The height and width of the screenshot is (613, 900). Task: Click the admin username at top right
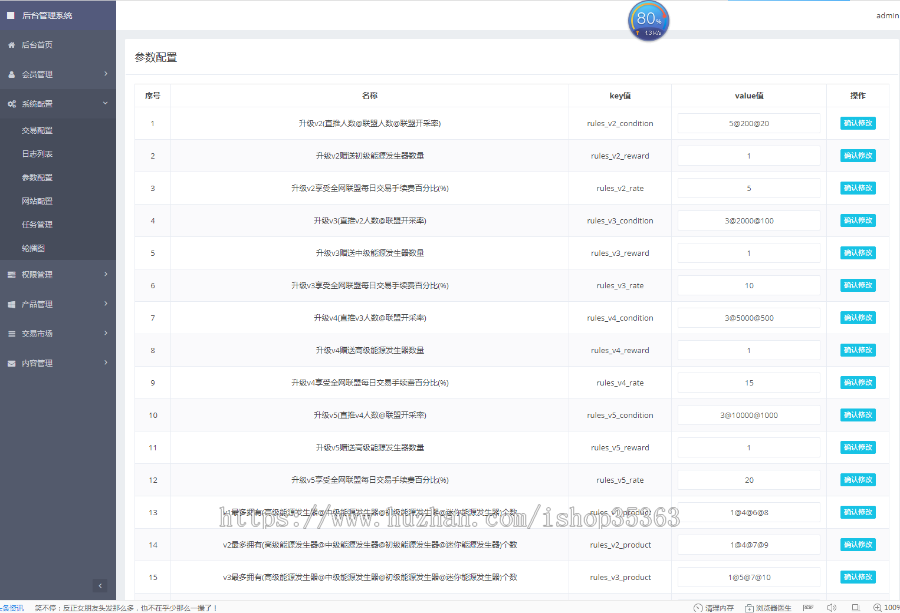(887, 15)
